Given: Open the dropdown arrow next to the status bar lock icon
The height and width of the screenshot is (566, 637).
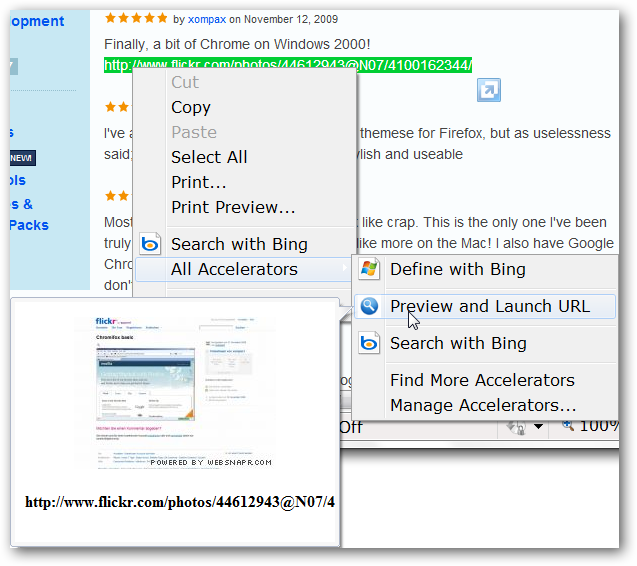Looking at the screenshot, I should (x=538, y=426).
